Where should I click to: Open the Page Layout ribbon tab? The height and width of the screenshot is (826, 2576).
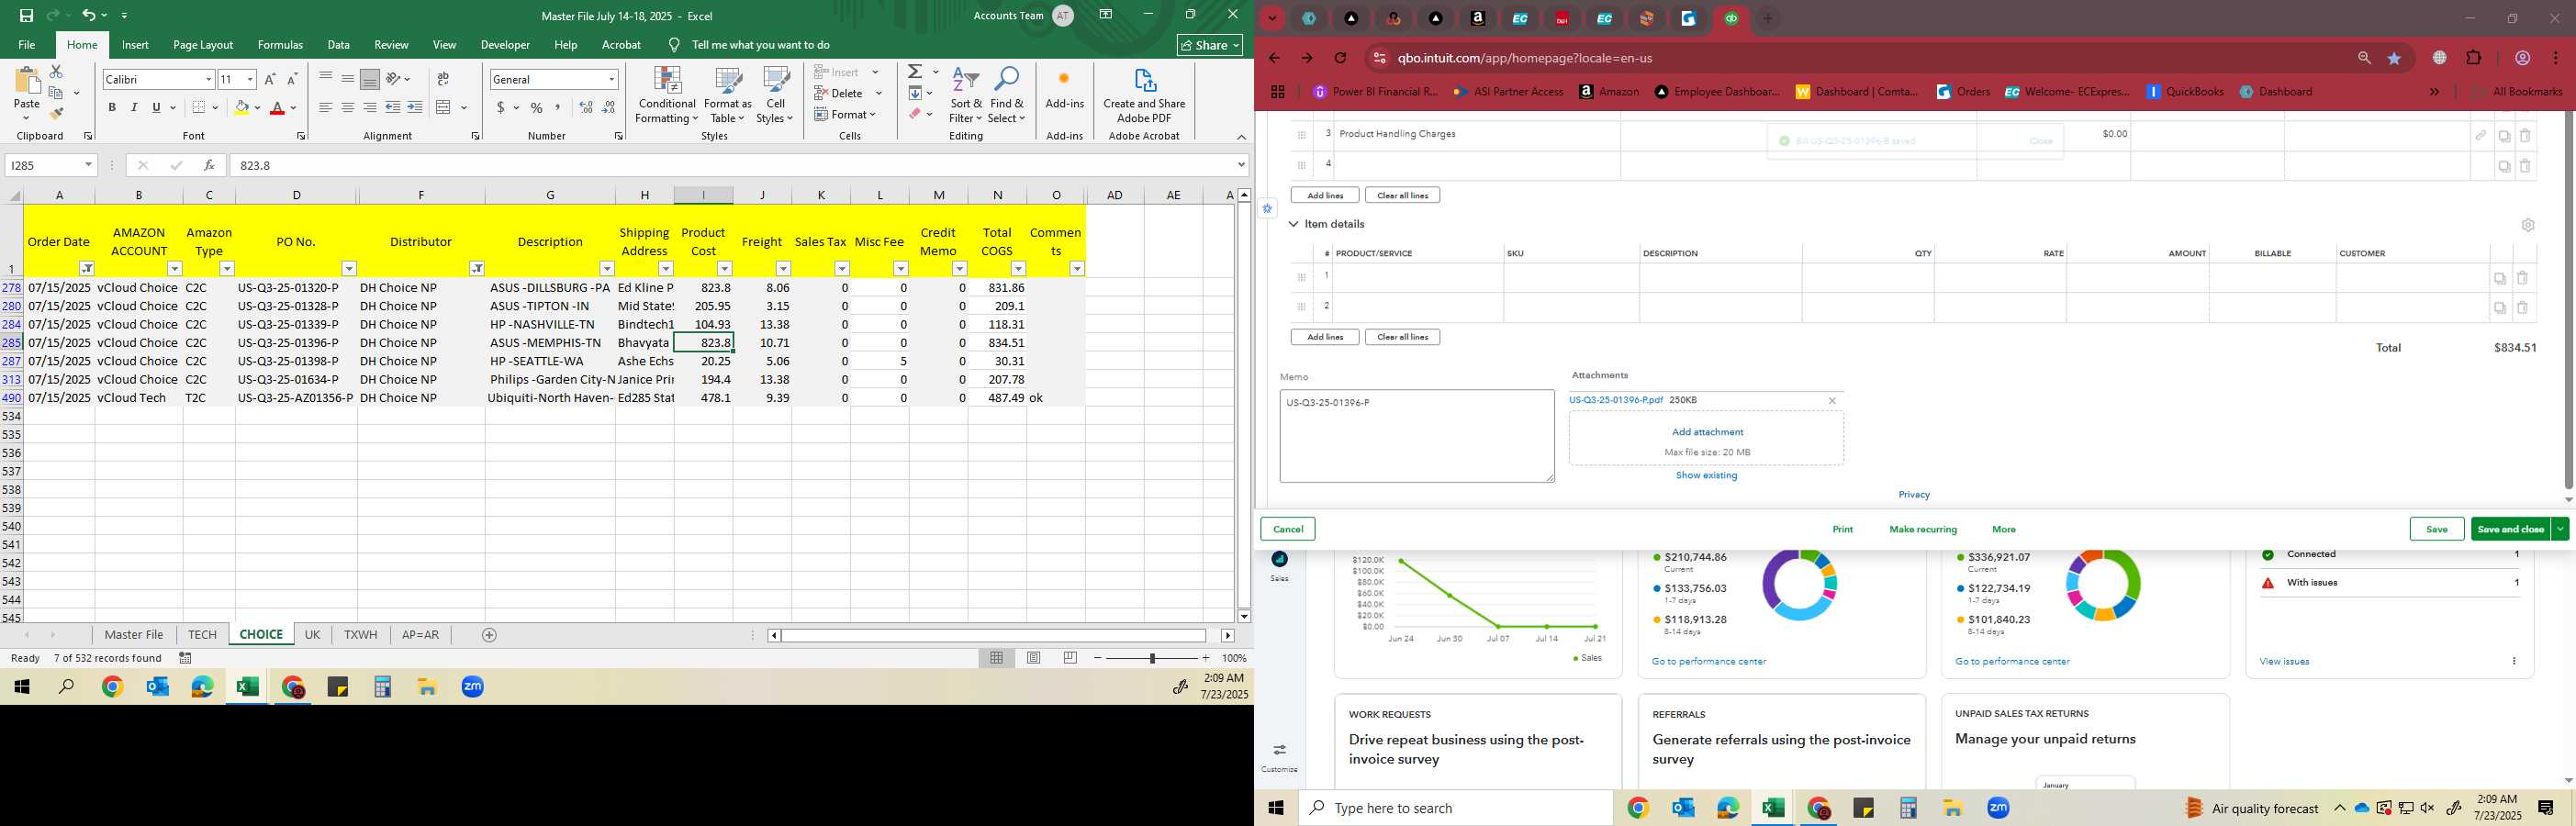coord(203,45)
